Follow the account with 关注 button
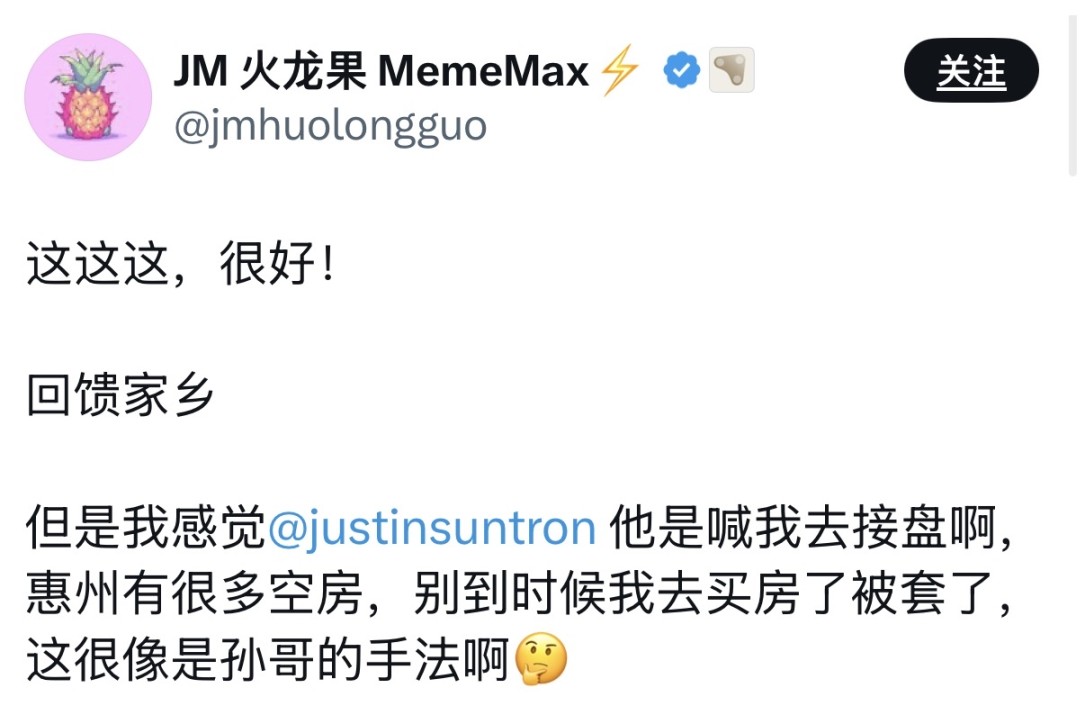 pyautogui.click(x=971, y=70)
